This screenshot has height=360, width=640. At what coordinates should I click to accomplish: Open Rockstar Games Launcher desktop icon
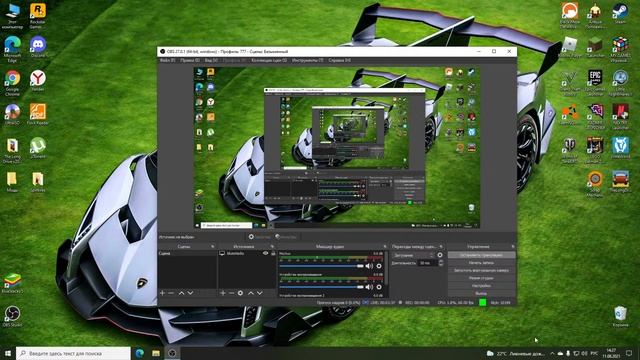38,16
